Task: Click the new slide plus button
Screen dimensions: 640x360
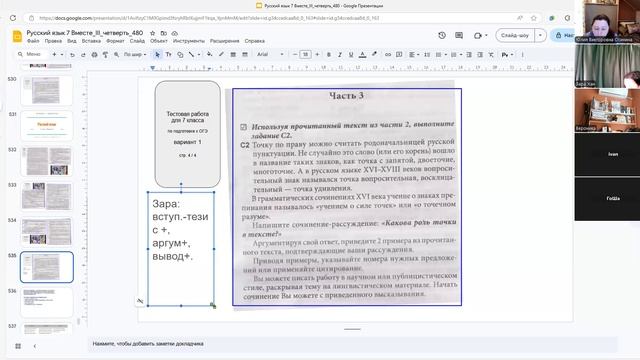Action: [54, 55]
